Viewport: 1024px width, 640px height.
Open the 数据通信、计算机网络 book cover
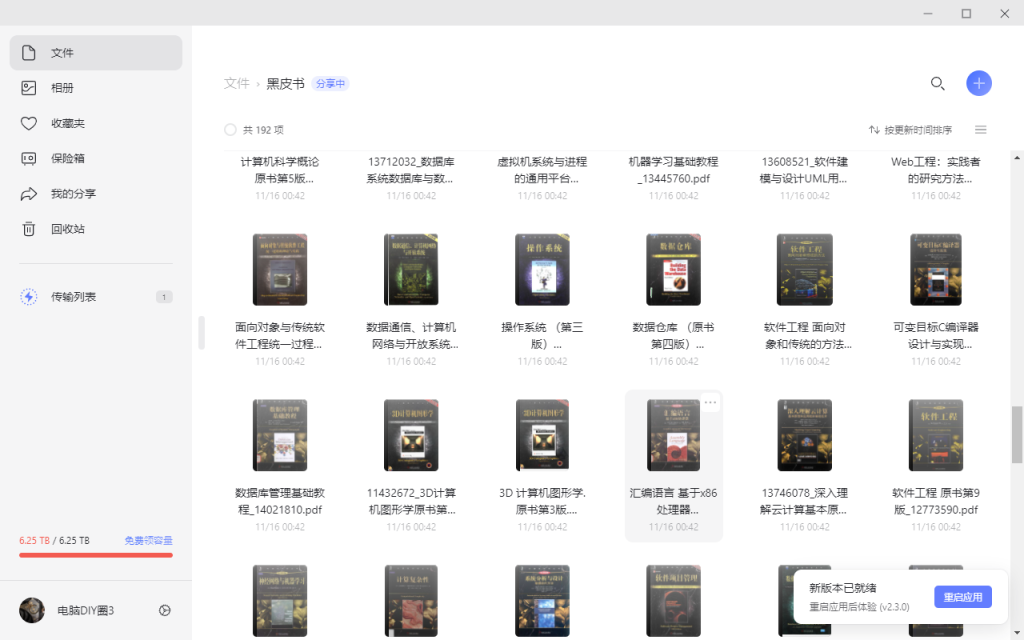coord(411,270)
